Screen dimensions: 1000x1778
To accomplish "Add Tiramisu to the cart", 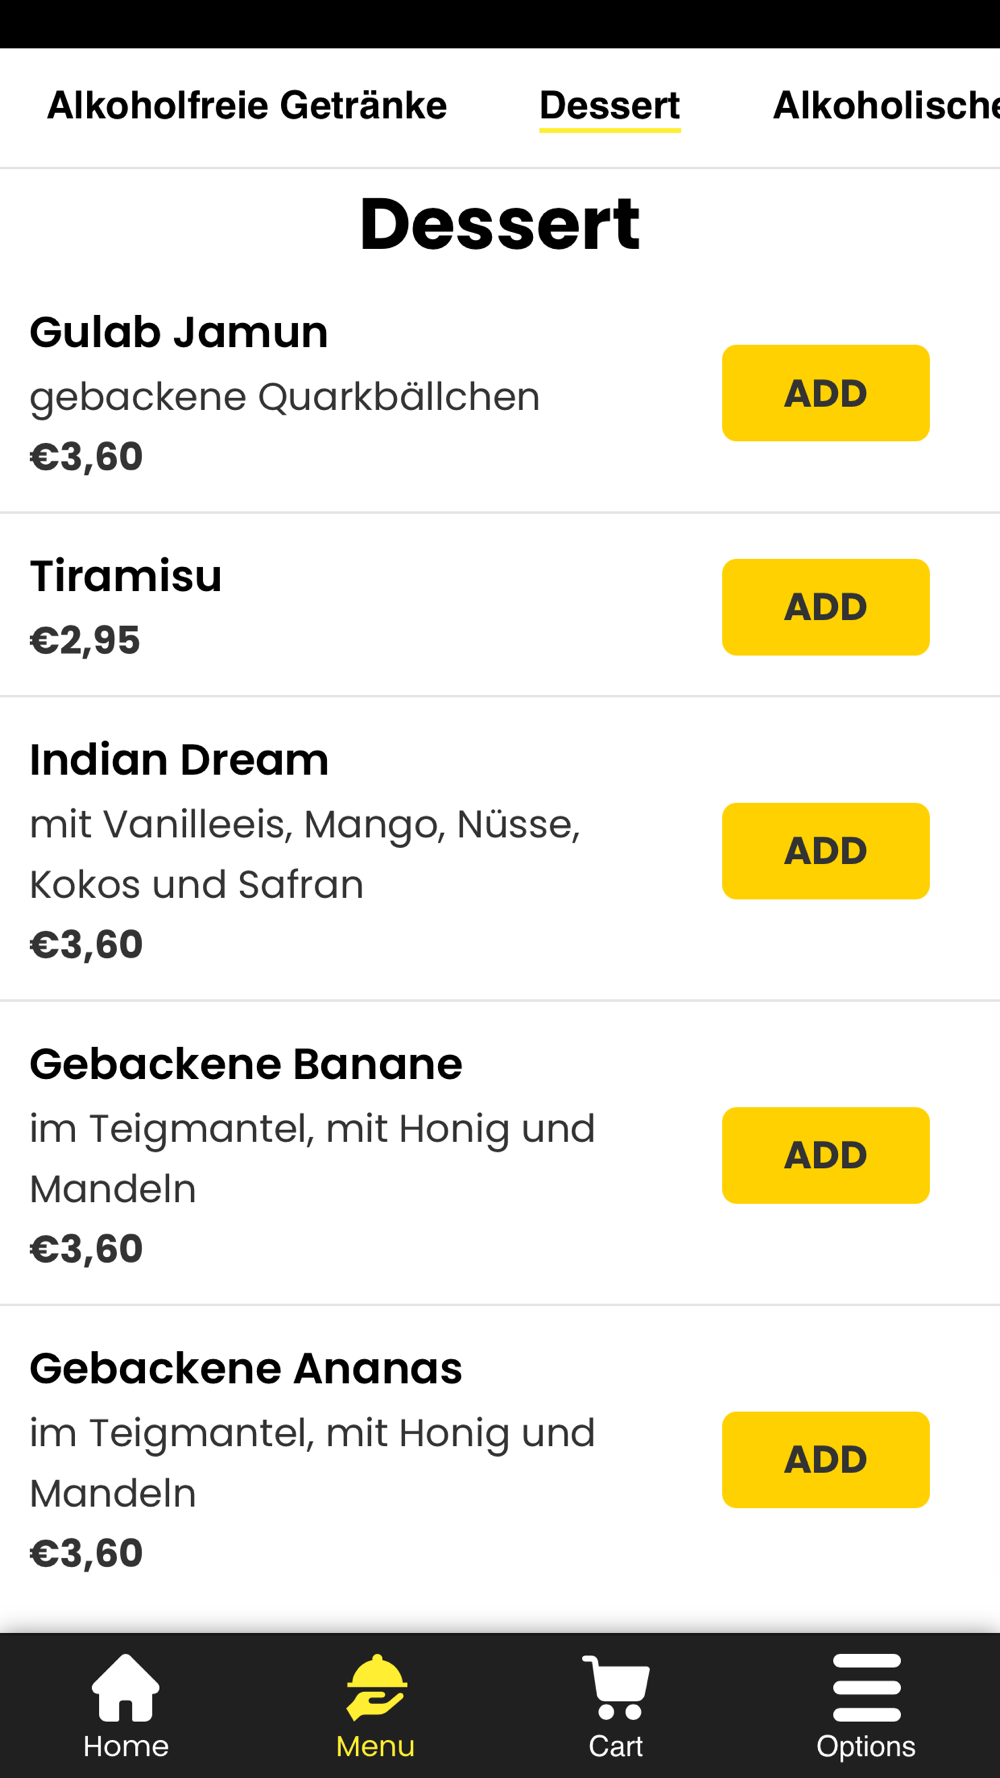I will point(826,607).
